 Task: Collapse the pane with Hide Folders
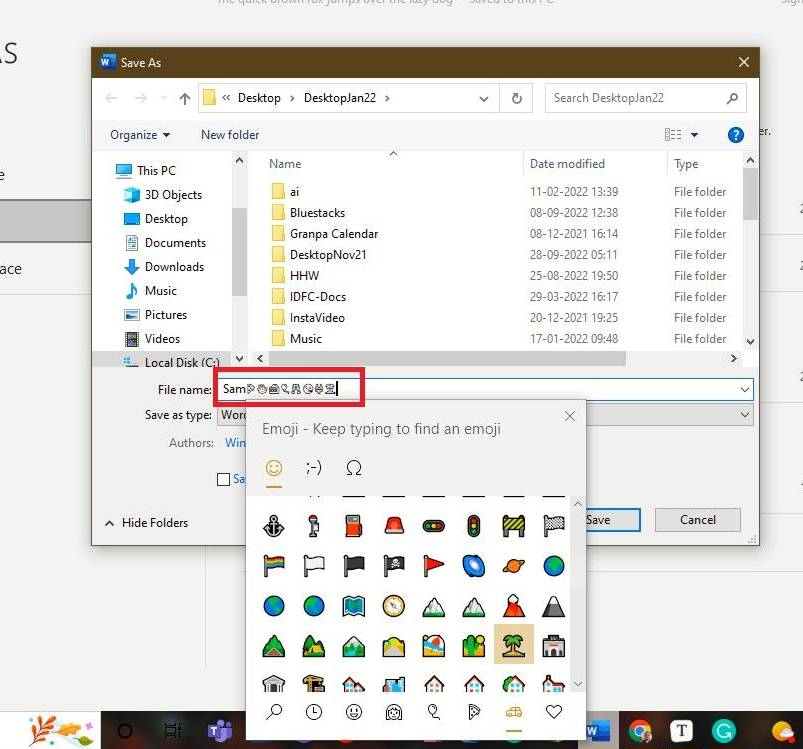[x=146, y=523]
